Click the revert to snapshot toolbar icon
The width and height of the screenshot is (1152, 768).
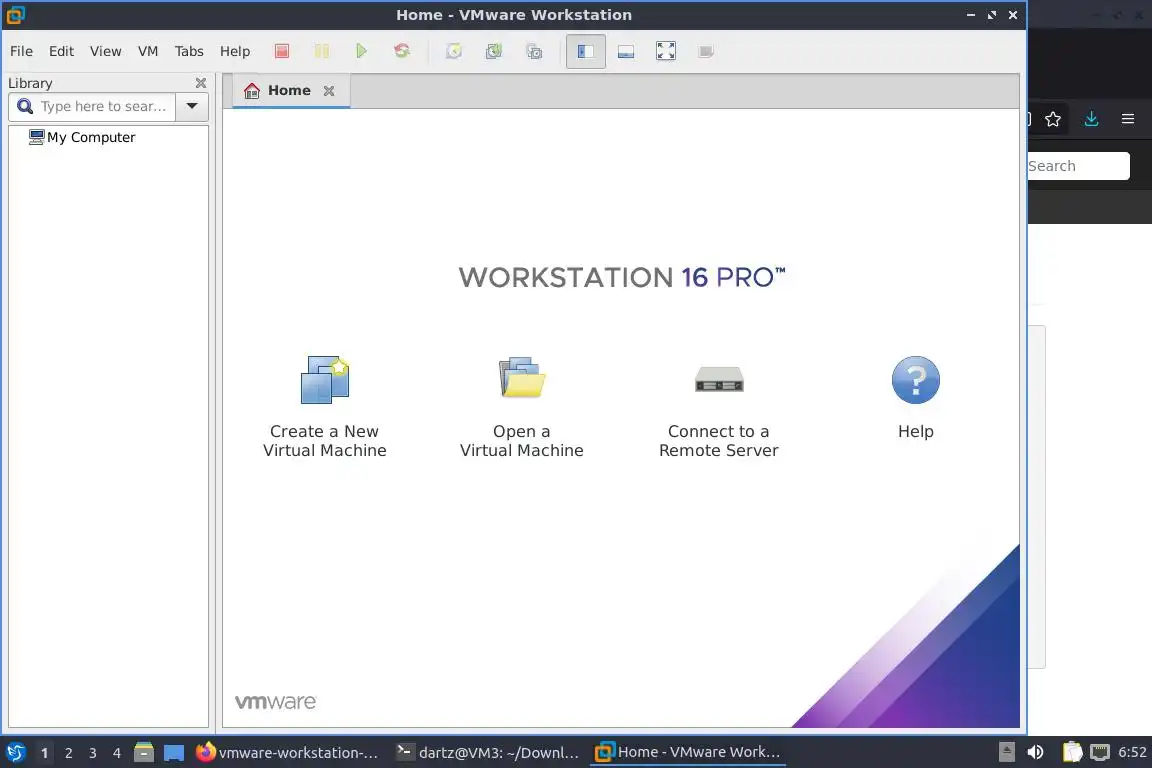494,51
